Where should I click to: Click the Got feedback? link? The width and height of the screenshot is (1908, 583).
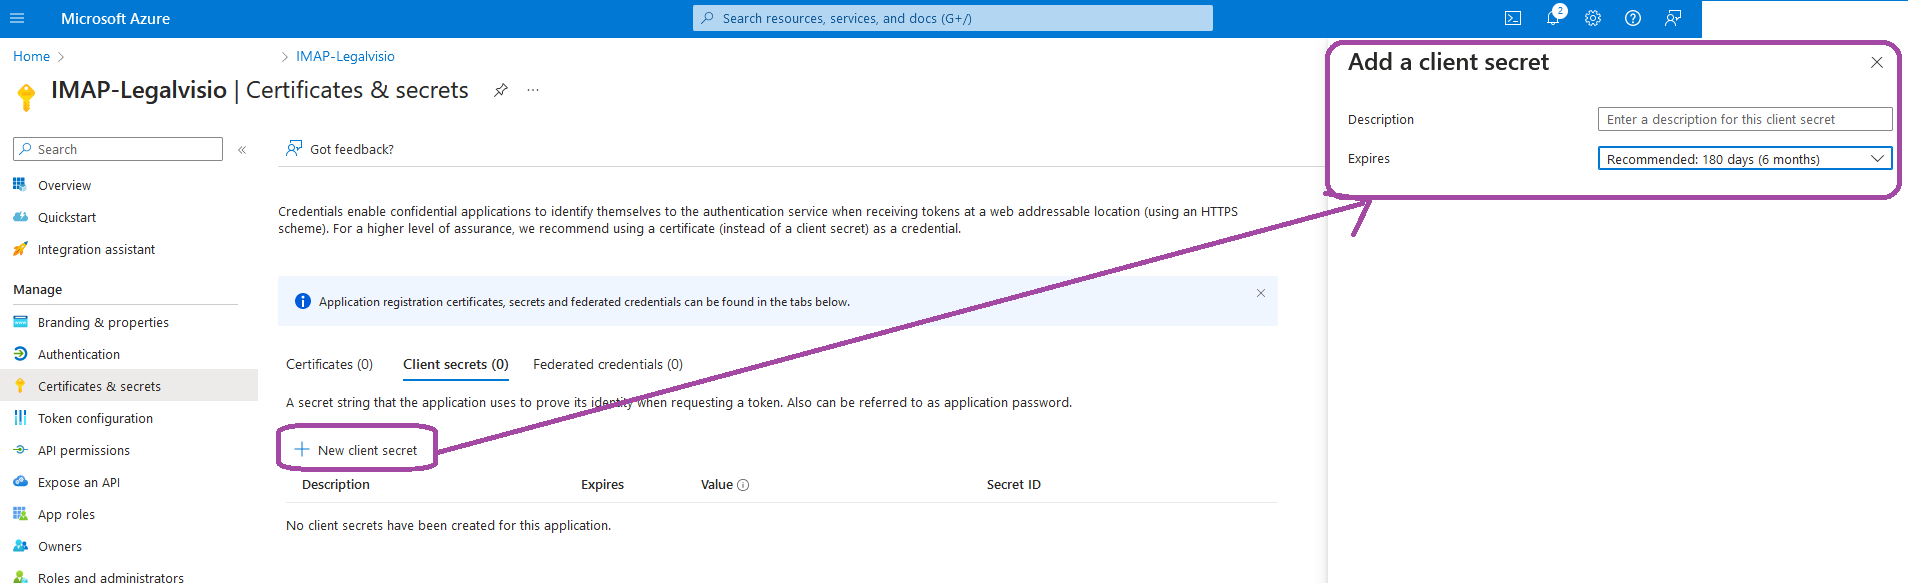[x=352, y=149]
